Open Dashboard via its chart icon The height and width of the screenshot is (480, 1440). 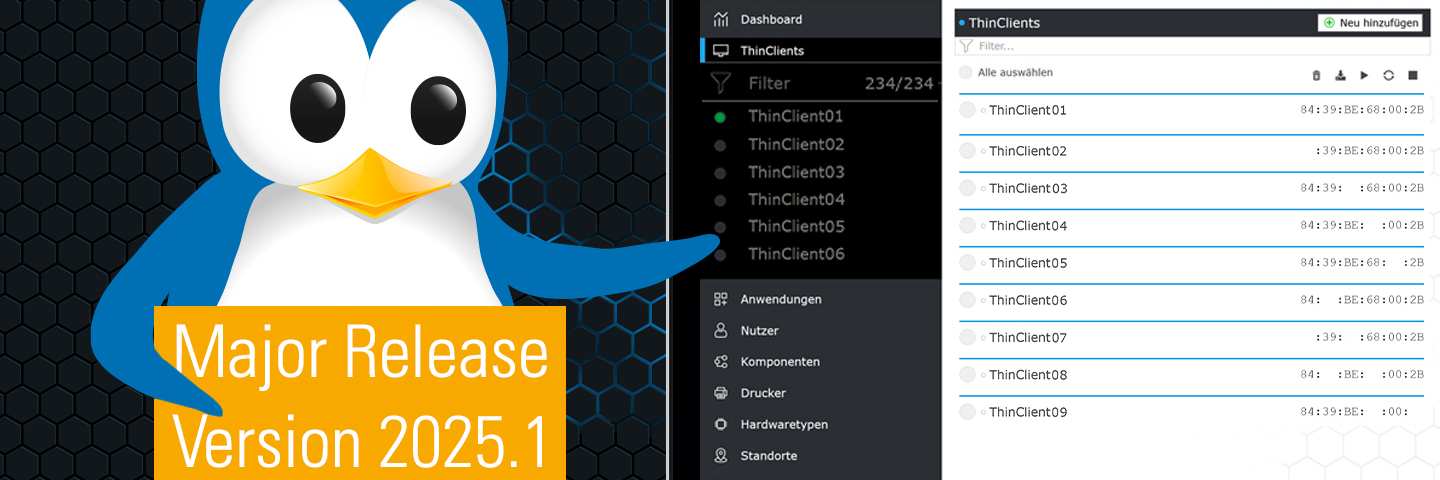720,19
